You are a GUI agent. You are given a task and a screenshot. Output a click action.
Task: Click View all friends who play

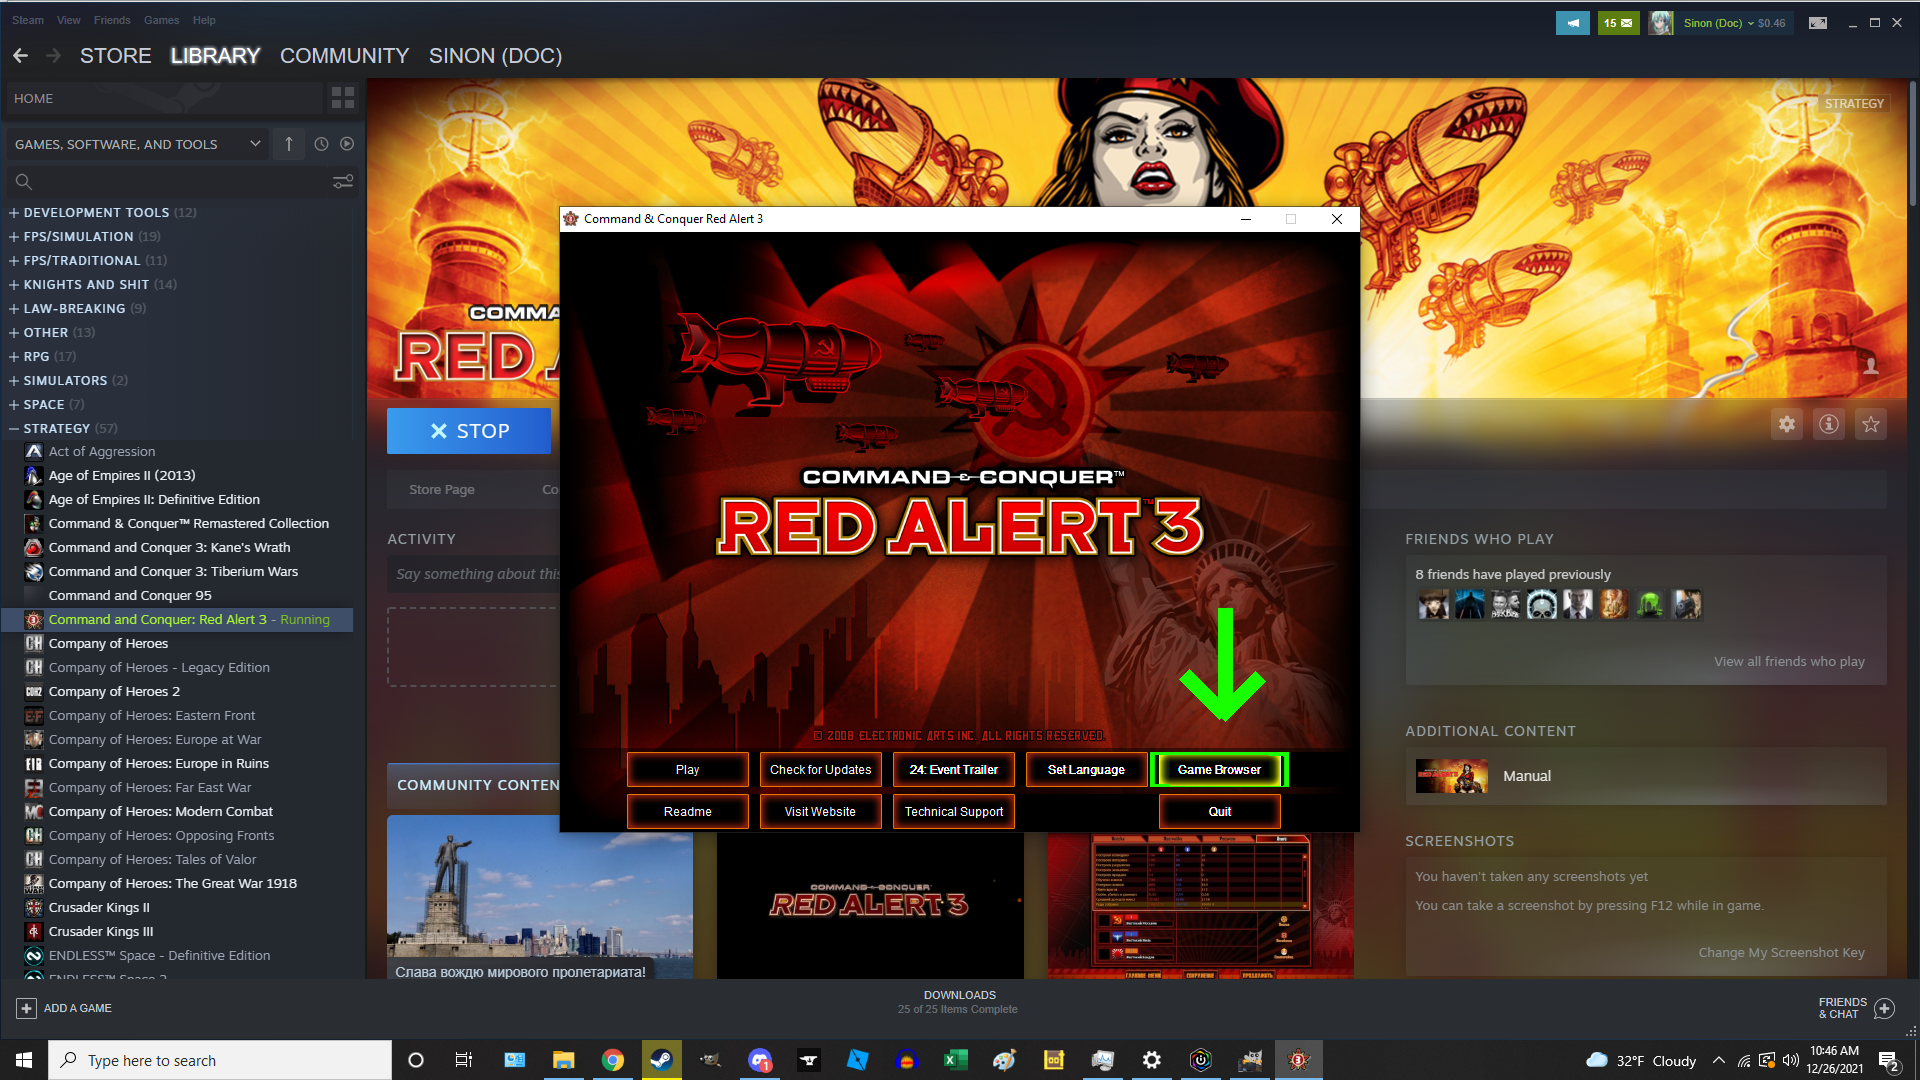coord(1789,661)
